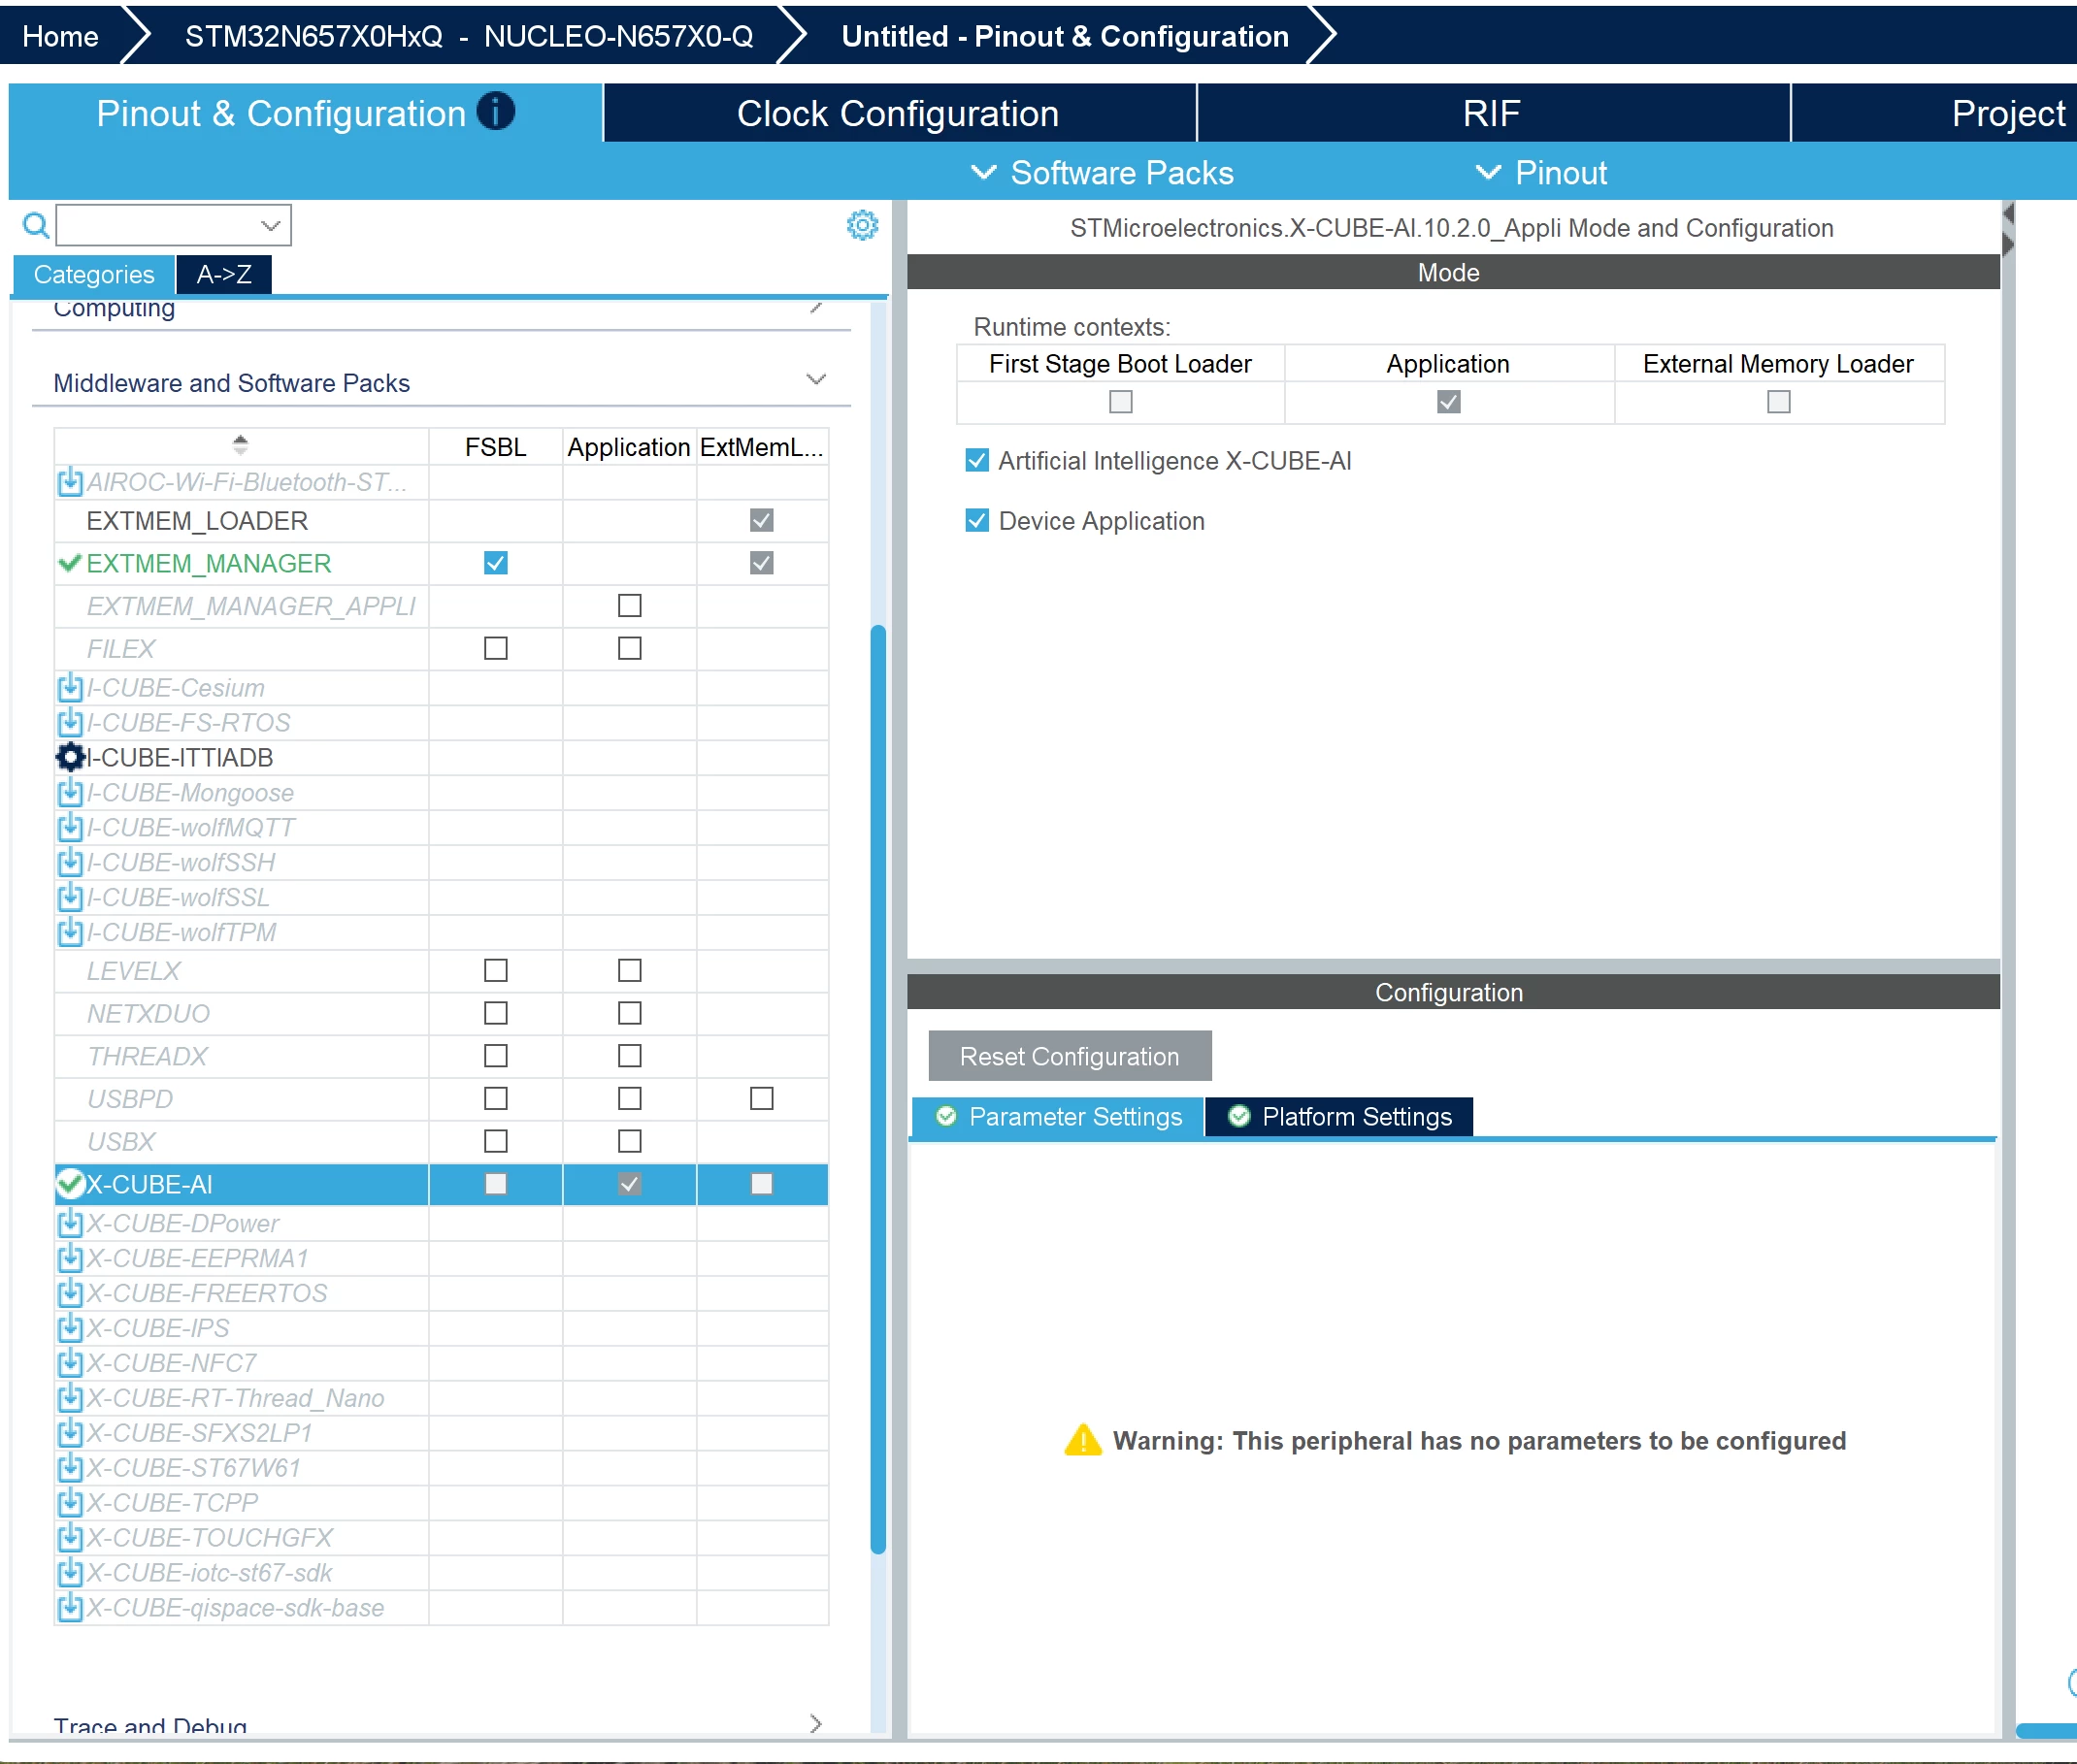Check NETXDUO FSBL checkbox
The width and height of the screenshot is (2077, 1764).
click(x=496, y=1014)
